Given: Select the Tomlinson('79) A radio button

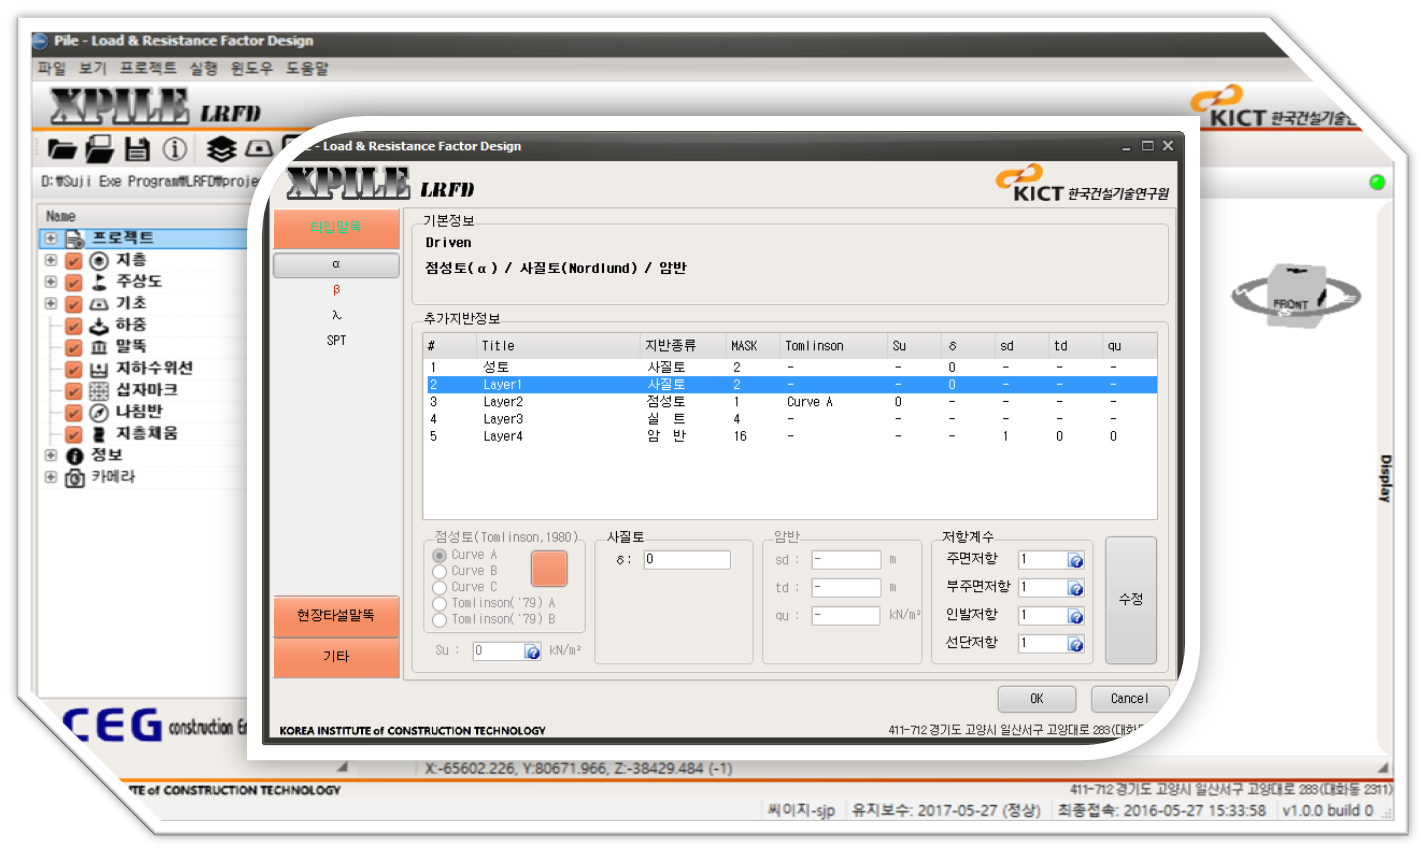Looking at the screenshot, I should coord(439,603).
